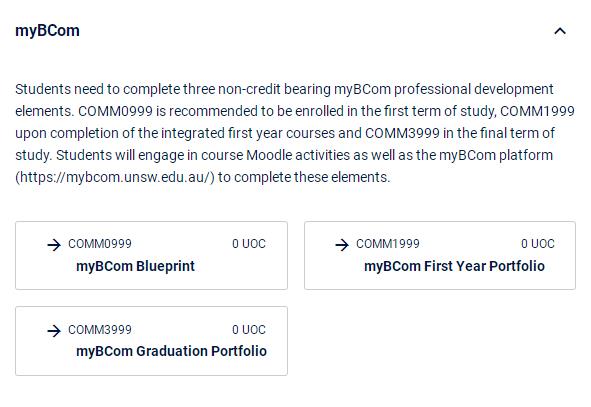Screen dimensions: 591x407
Task: Click the arrow icon beside COMM3999
Action: 54,331
